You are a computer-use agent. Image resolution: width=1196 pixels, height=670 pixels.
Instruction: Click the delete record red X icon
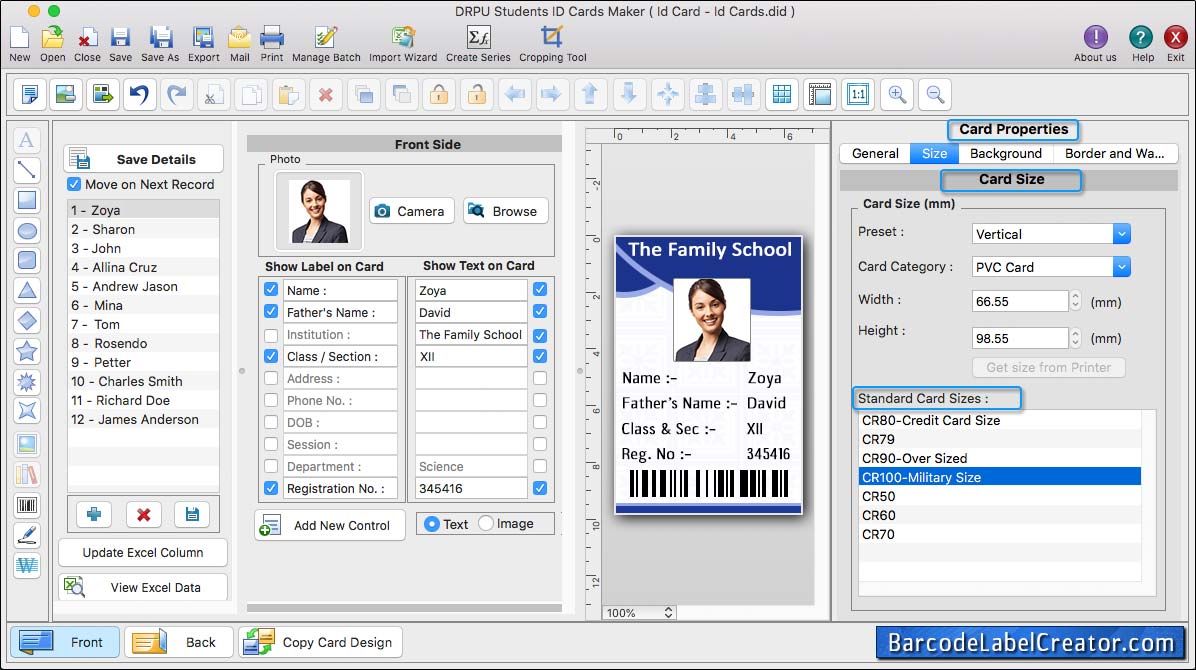click(x=143, y=514)
